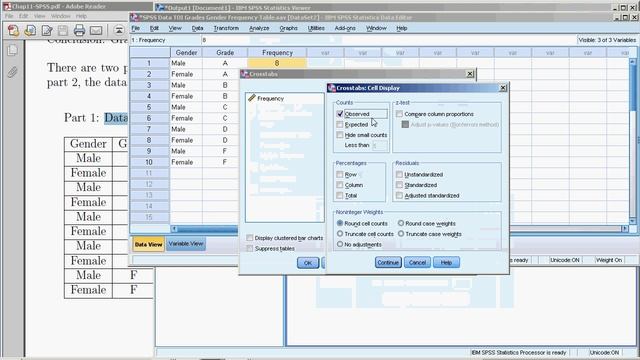Image resolution: width=640 pixels, height=360 pixels.
Task: Open the Utilities menu
Action: 316,28
